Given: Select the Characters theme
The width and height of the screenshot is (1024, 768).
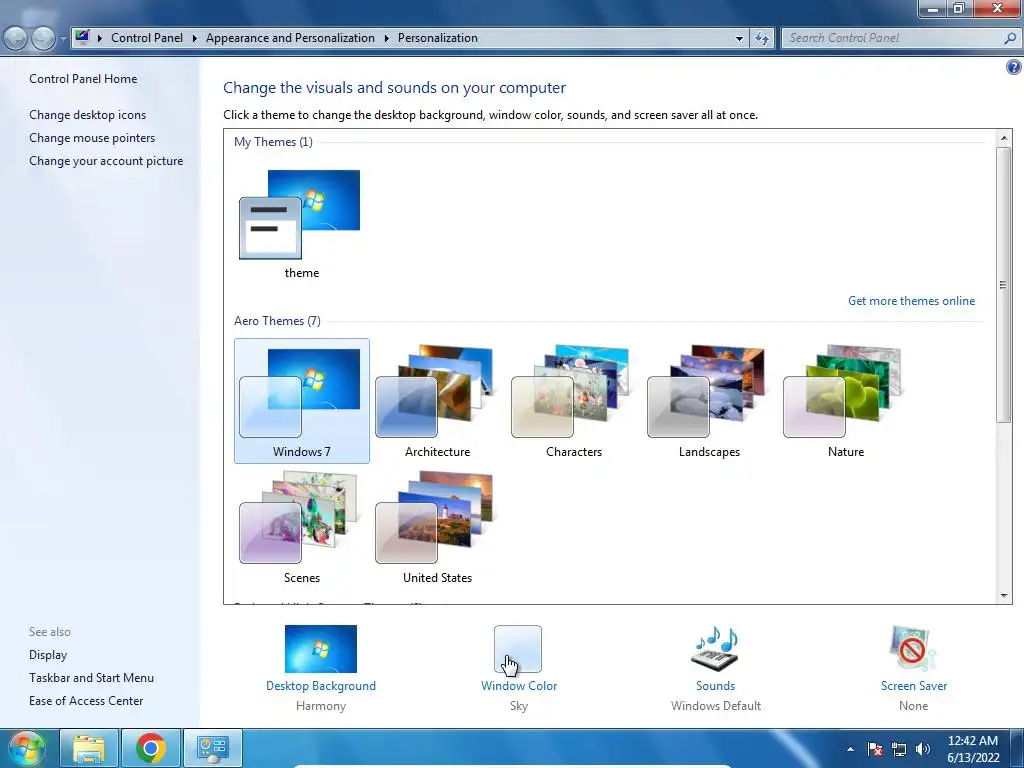Looking at the screenshot, I should pyautogui.click(x=573, y=401).
